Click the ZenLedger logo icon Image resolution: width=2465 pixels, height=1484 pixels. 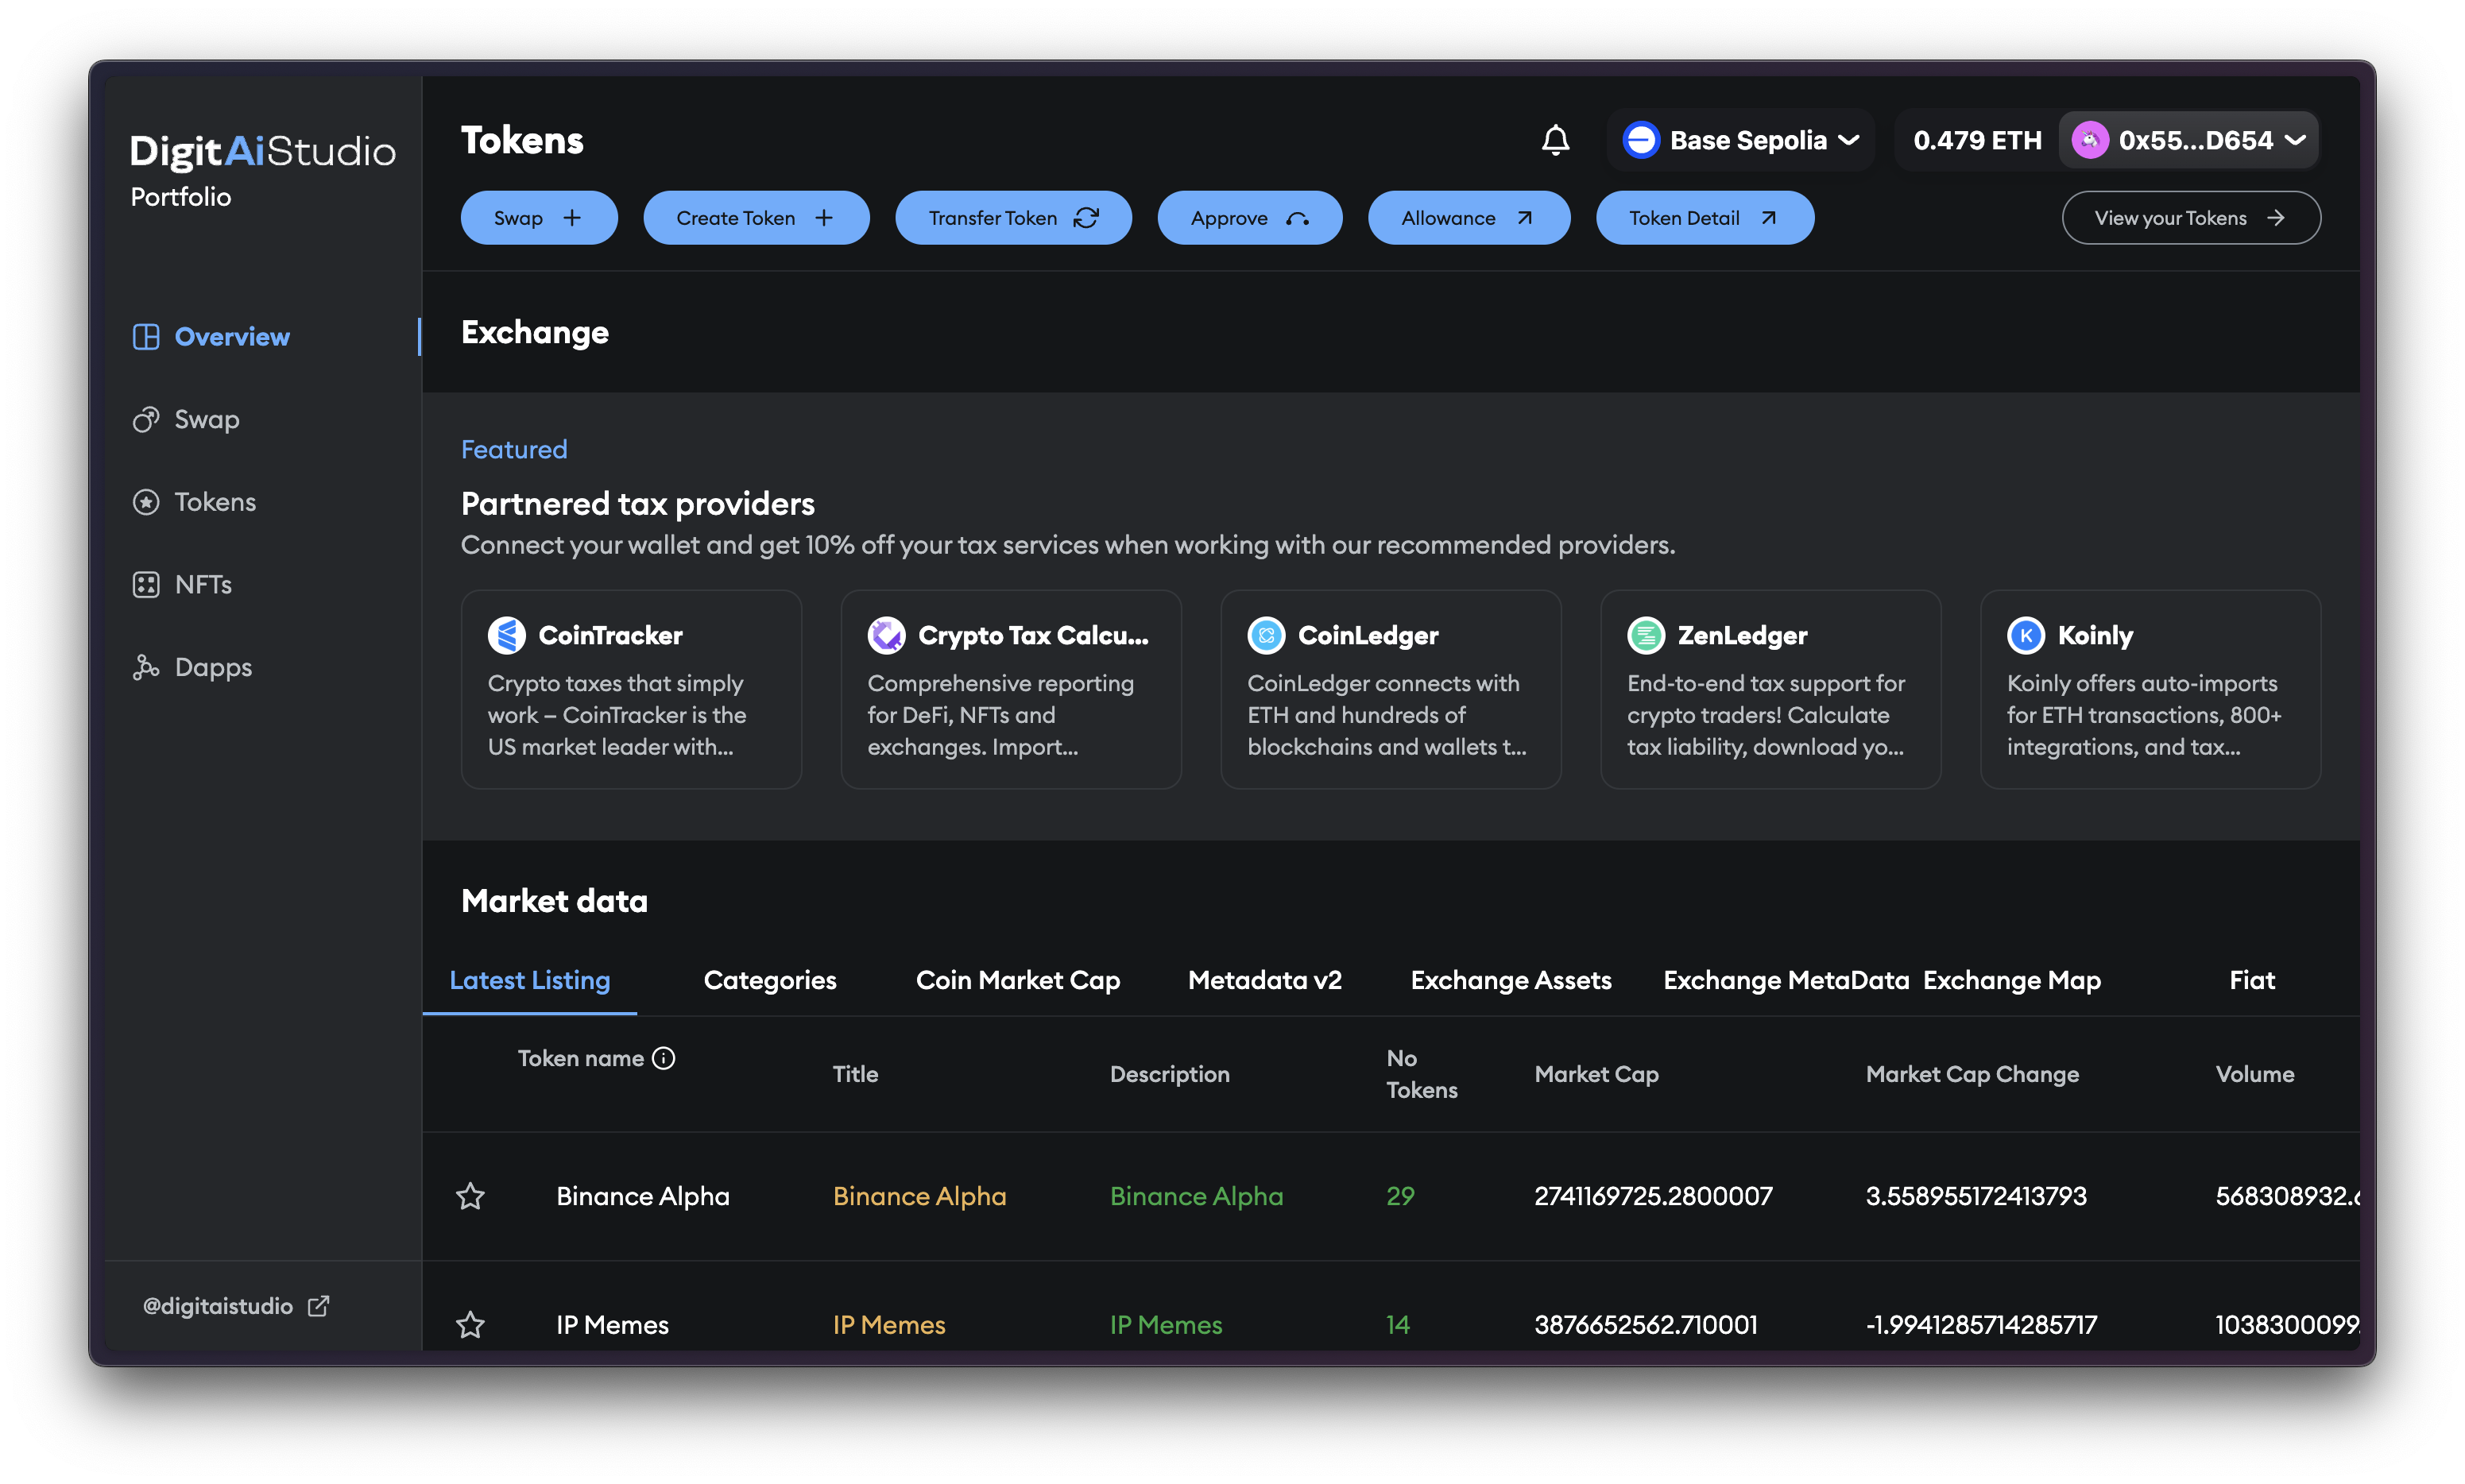pyautogui.click(x=1646, y=635)
